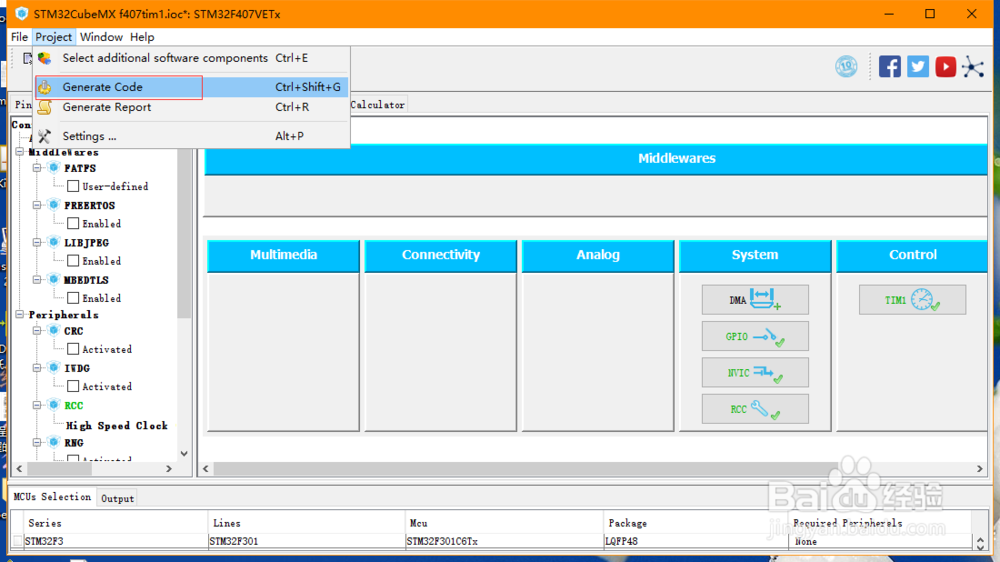Screen dimensions: 1000x562
Task: Open ST YouTube channel icon
Action: [946, 66]
